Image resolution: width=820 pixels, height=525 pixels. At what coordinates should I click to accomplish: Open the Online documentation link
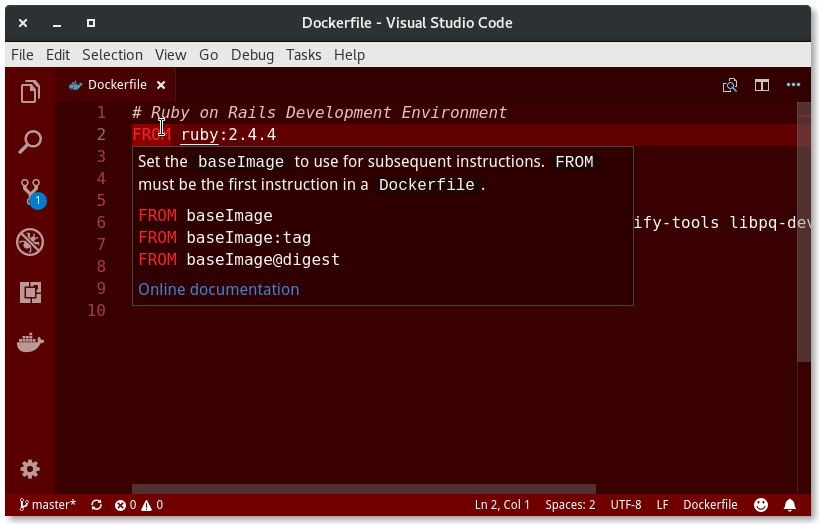(219, 290)
